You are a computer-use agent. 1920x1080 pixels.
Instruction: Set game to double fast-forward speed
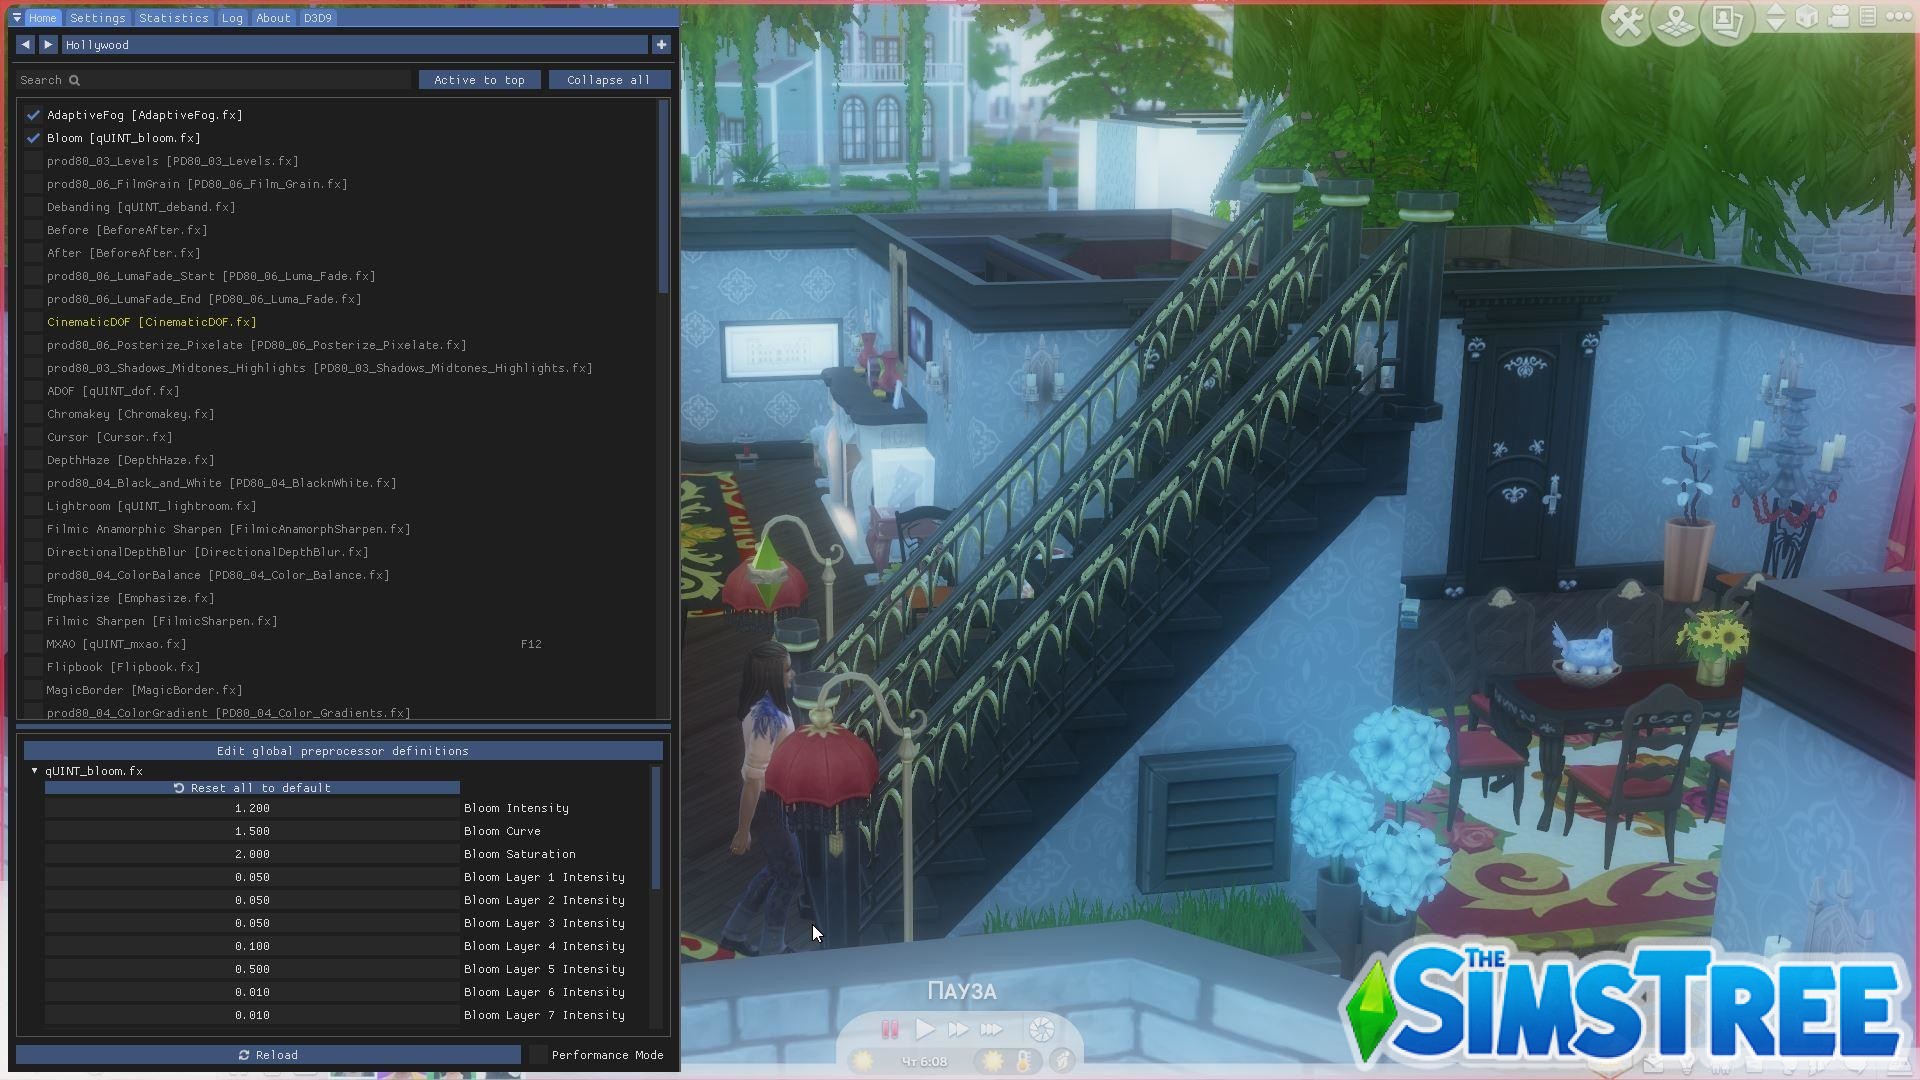coord(958,1029)
